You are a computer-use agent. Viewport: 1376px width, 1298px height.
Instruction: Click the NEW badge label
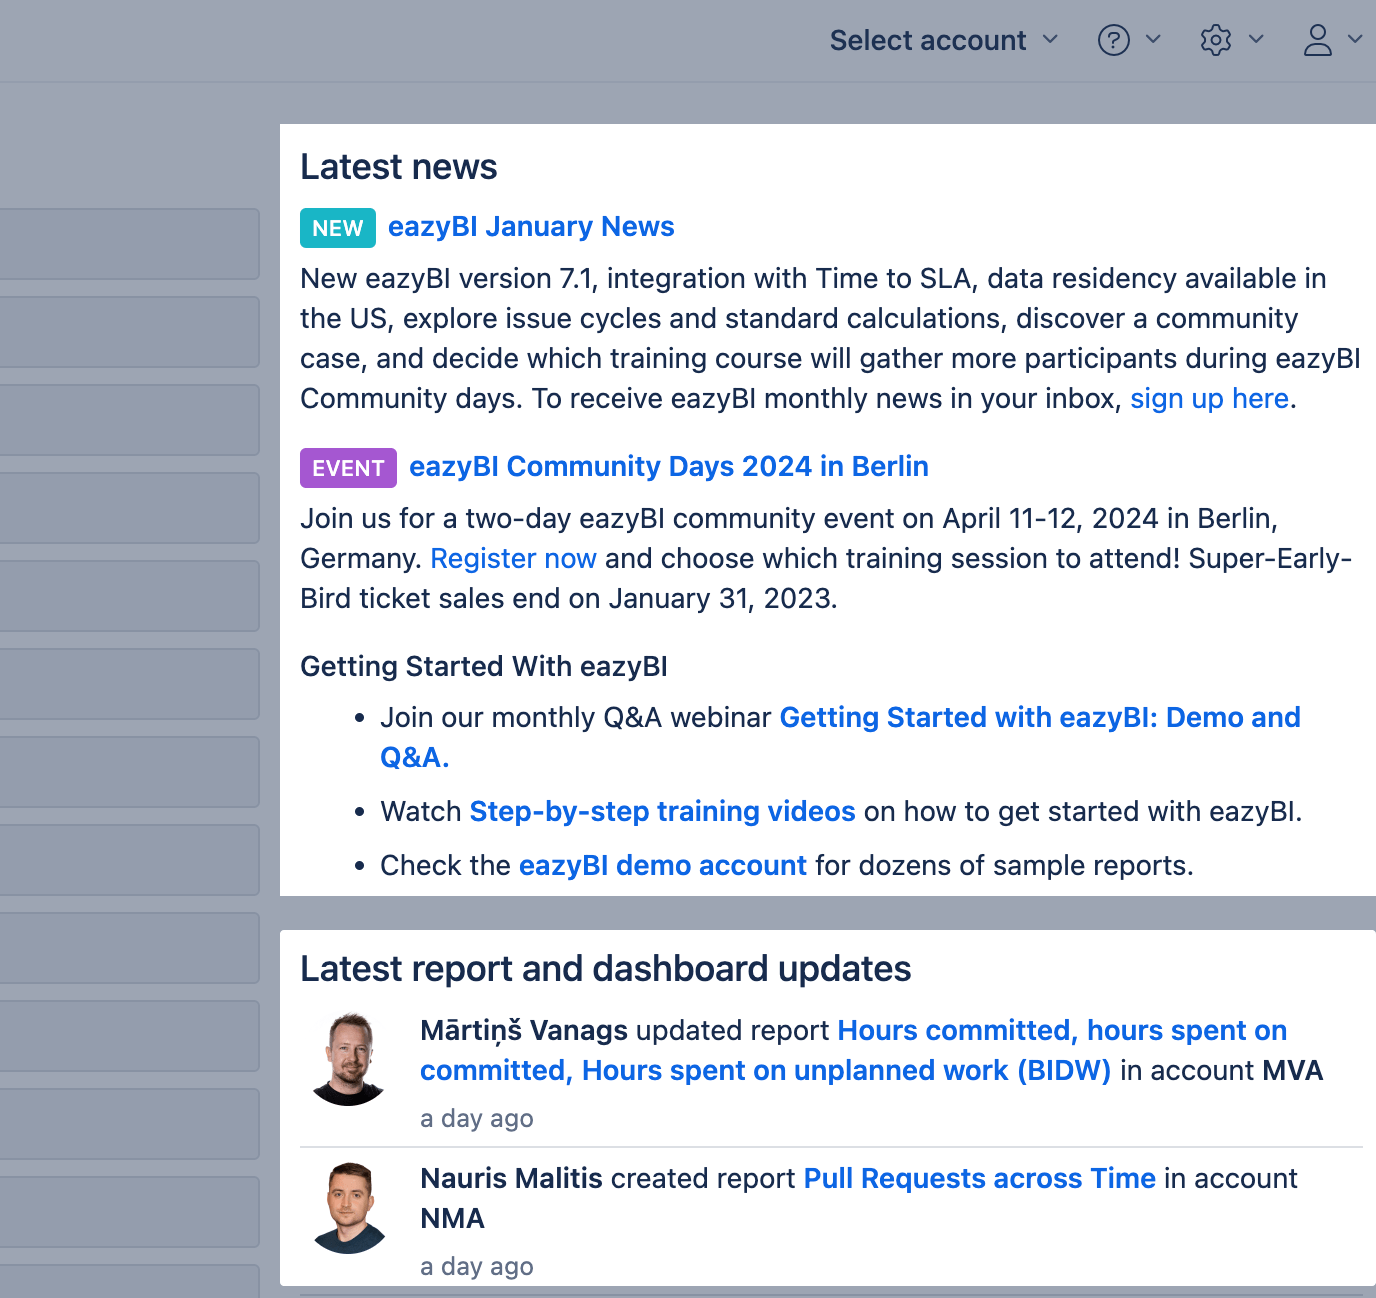pyautogui.click(x=338, y=228)
